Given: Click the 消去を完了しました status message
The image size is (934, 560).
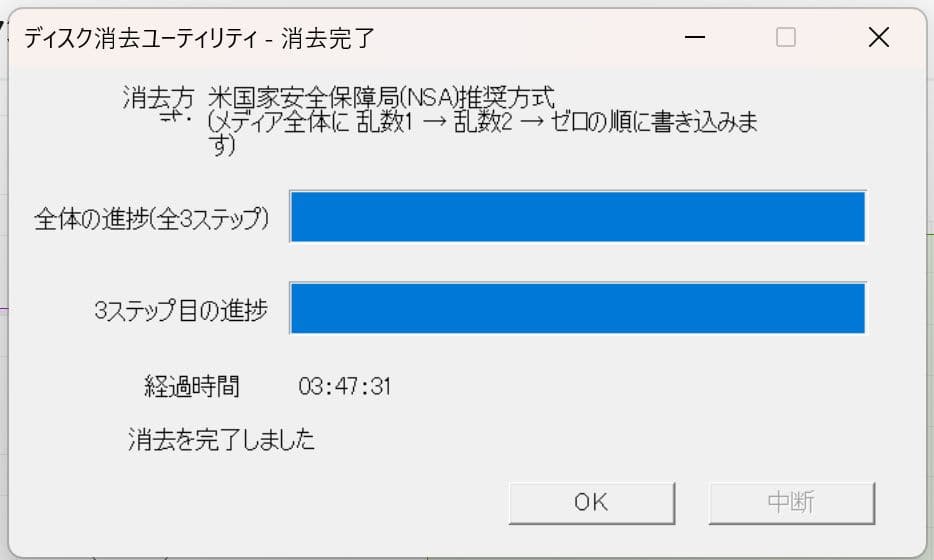Looking at the screenshot, I should coord(221,439).
